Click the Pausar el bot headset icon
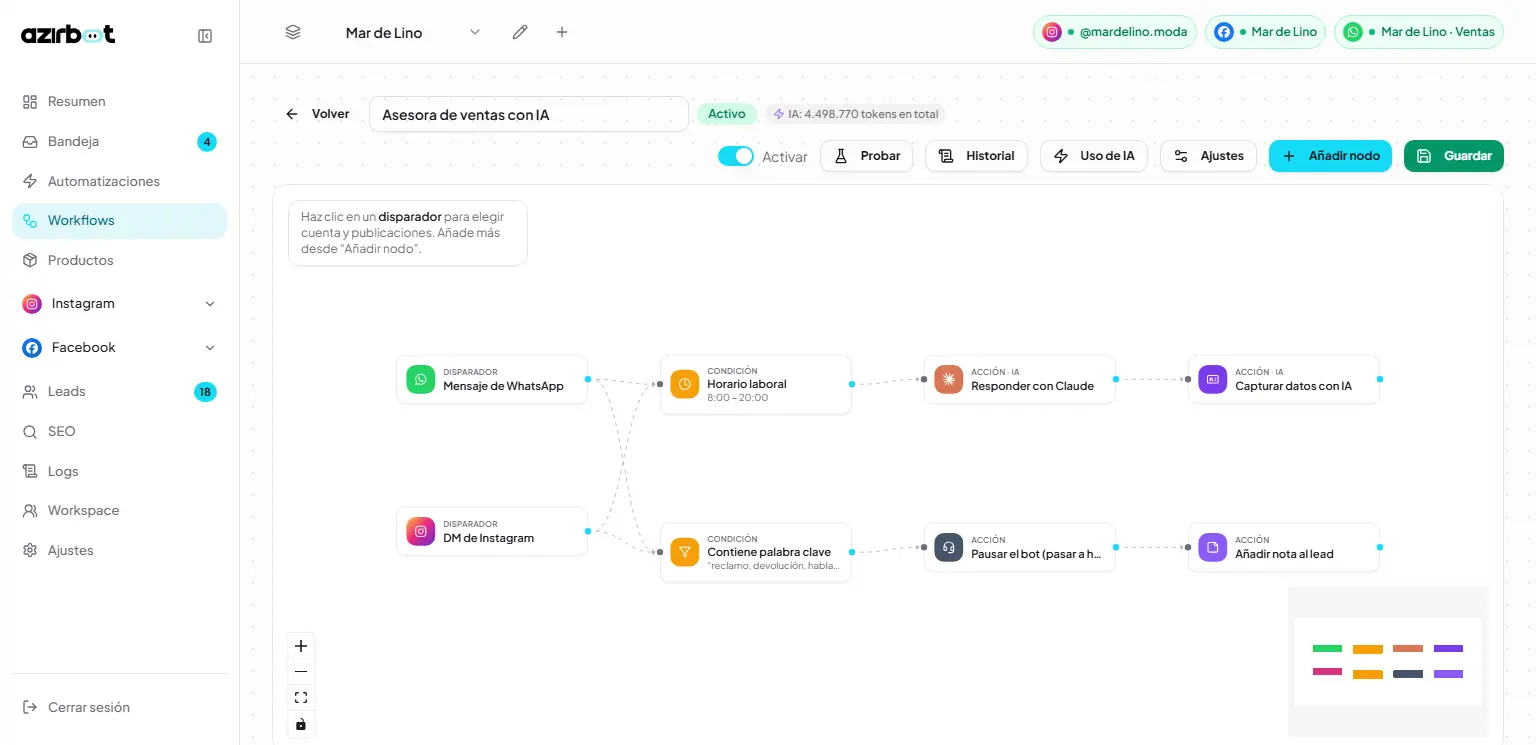The height and width of the screenshot is (745, 1536). coord(949,548)
